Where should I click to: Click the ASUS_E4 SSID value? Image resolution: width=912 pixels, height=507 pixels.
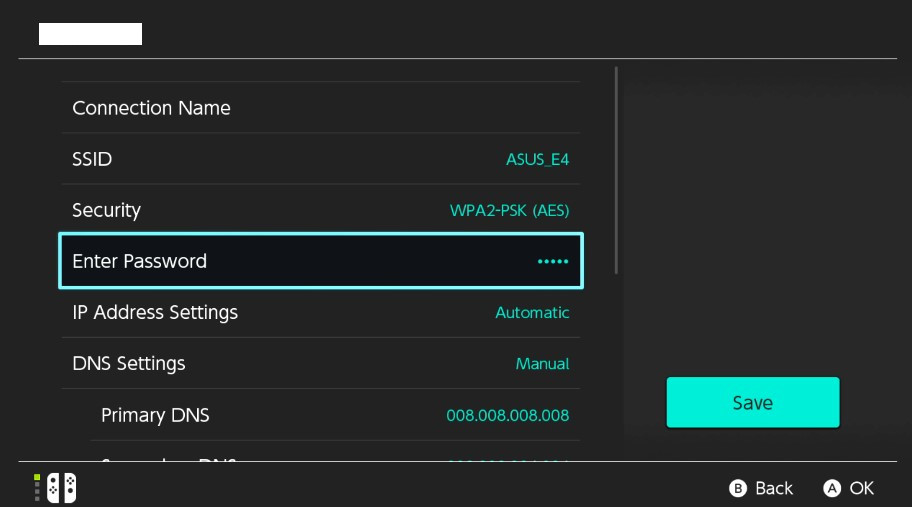pyautogui.click(x=537, y=159)
